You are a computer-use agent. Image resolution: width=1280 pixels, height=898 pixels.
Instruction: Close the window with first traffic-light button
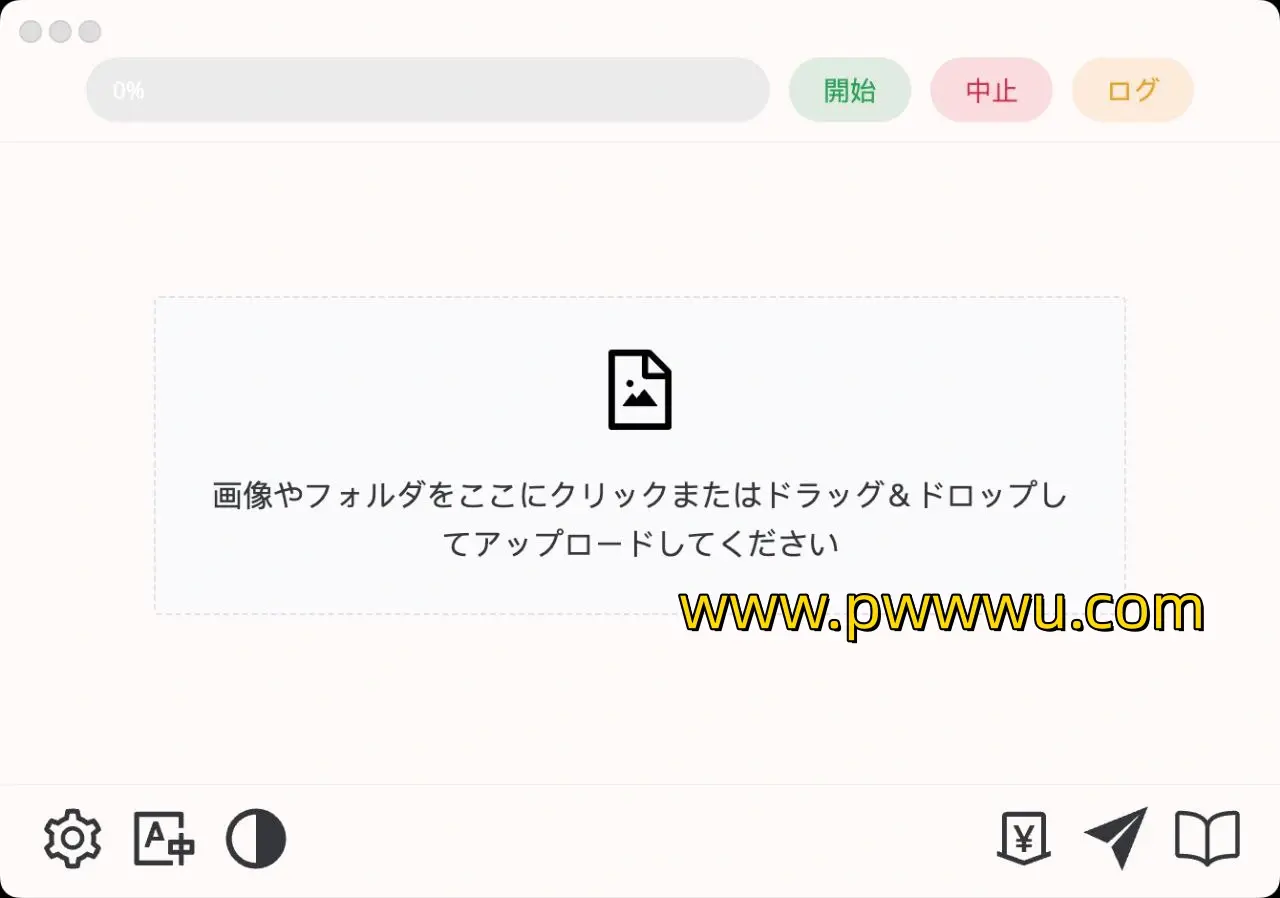(x=31, y=32)
